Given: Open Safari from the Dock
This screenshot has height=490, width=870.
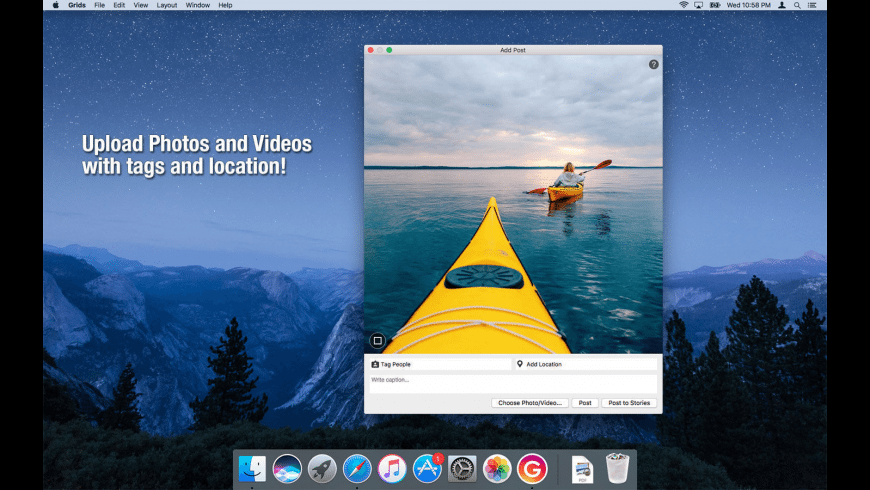Looking at the screenshot, I should [x=357, y=469].
